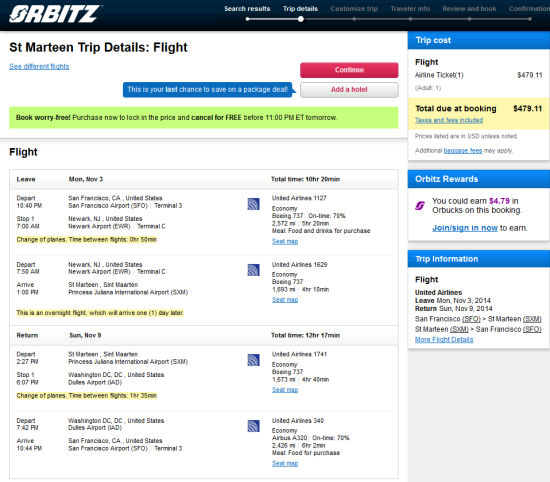Click United logo beside flight 1629
Image resolution: width=550 pixels, height=482 pixels.
(x=253, y=270)
